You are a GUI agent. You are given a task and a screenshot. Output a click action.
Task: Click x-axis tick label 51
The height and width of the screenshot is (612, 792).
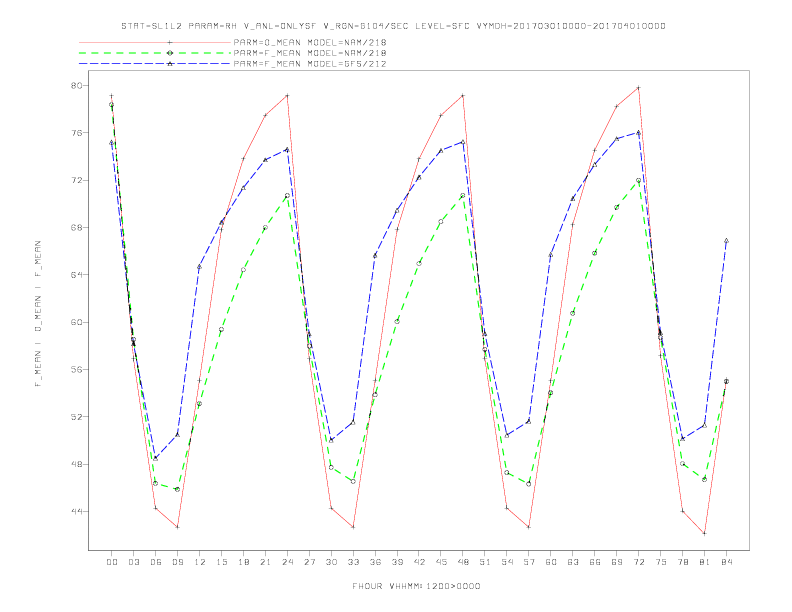485,562
